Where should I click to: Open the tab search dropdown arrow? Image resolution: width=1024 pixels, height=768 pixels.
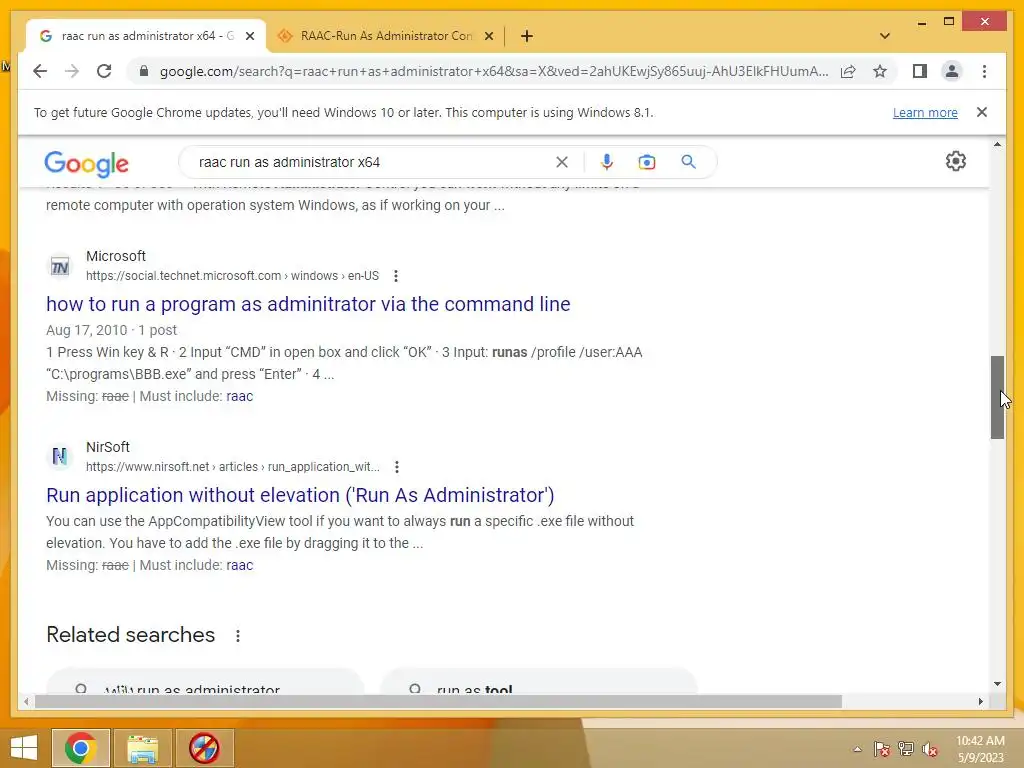tap(885, 36)
